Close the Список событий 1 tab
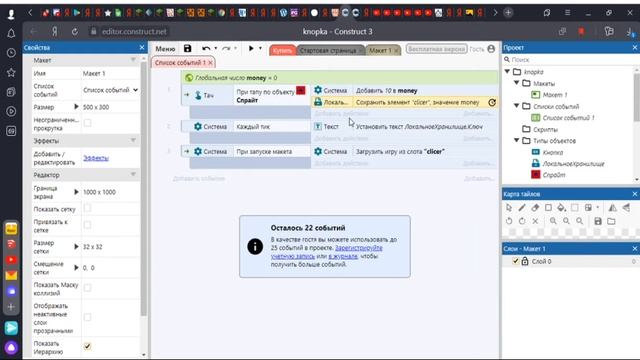This screenshot has height=360, width=640. point(211,63)
